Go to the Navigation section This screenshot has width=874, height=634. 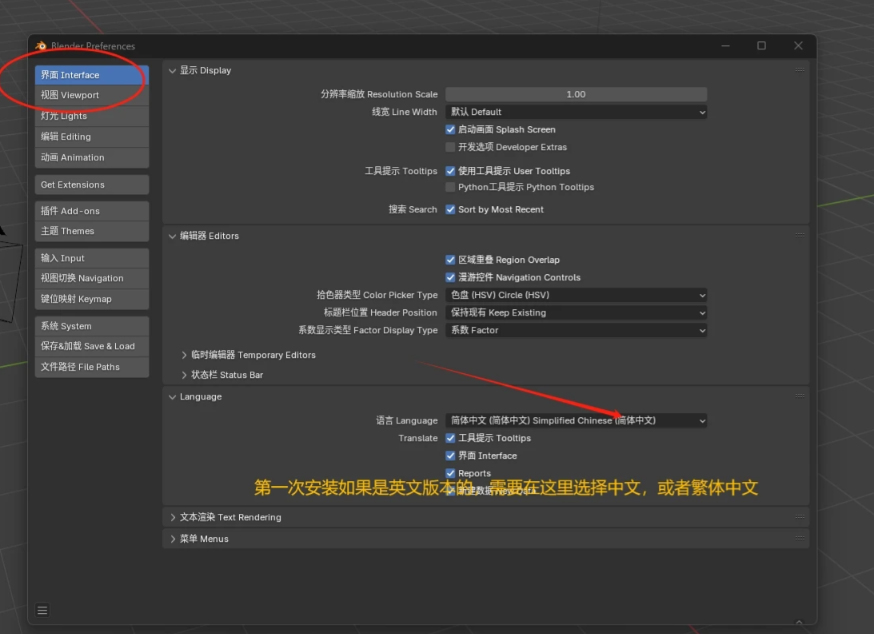point(92,278)
